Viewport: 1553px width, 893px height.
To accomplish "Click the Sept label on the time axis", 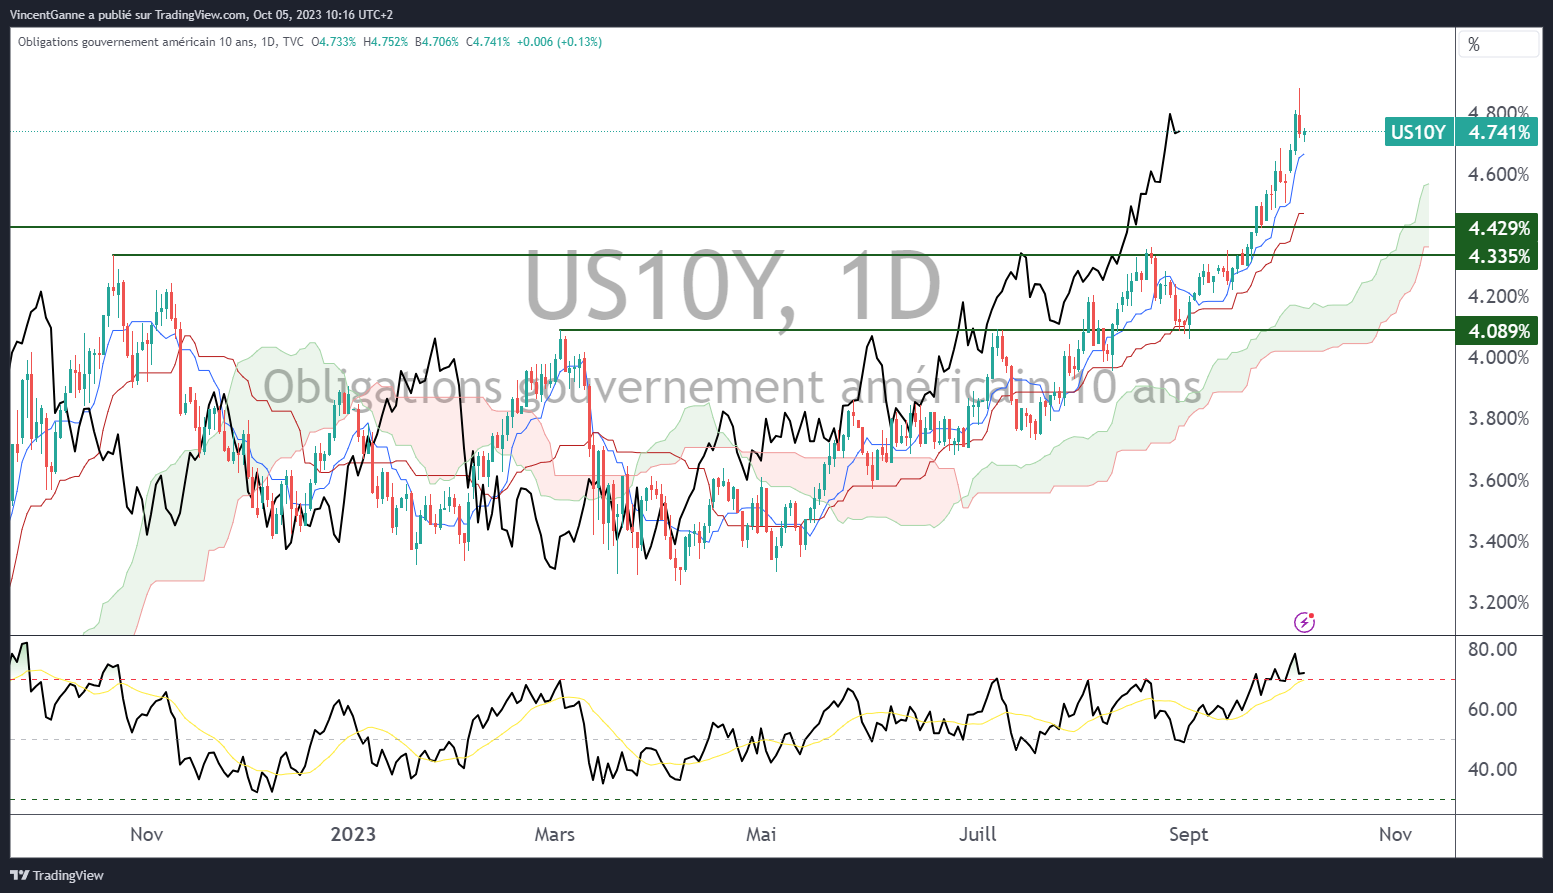I will pyautogui.click(x=1188, y=834).
